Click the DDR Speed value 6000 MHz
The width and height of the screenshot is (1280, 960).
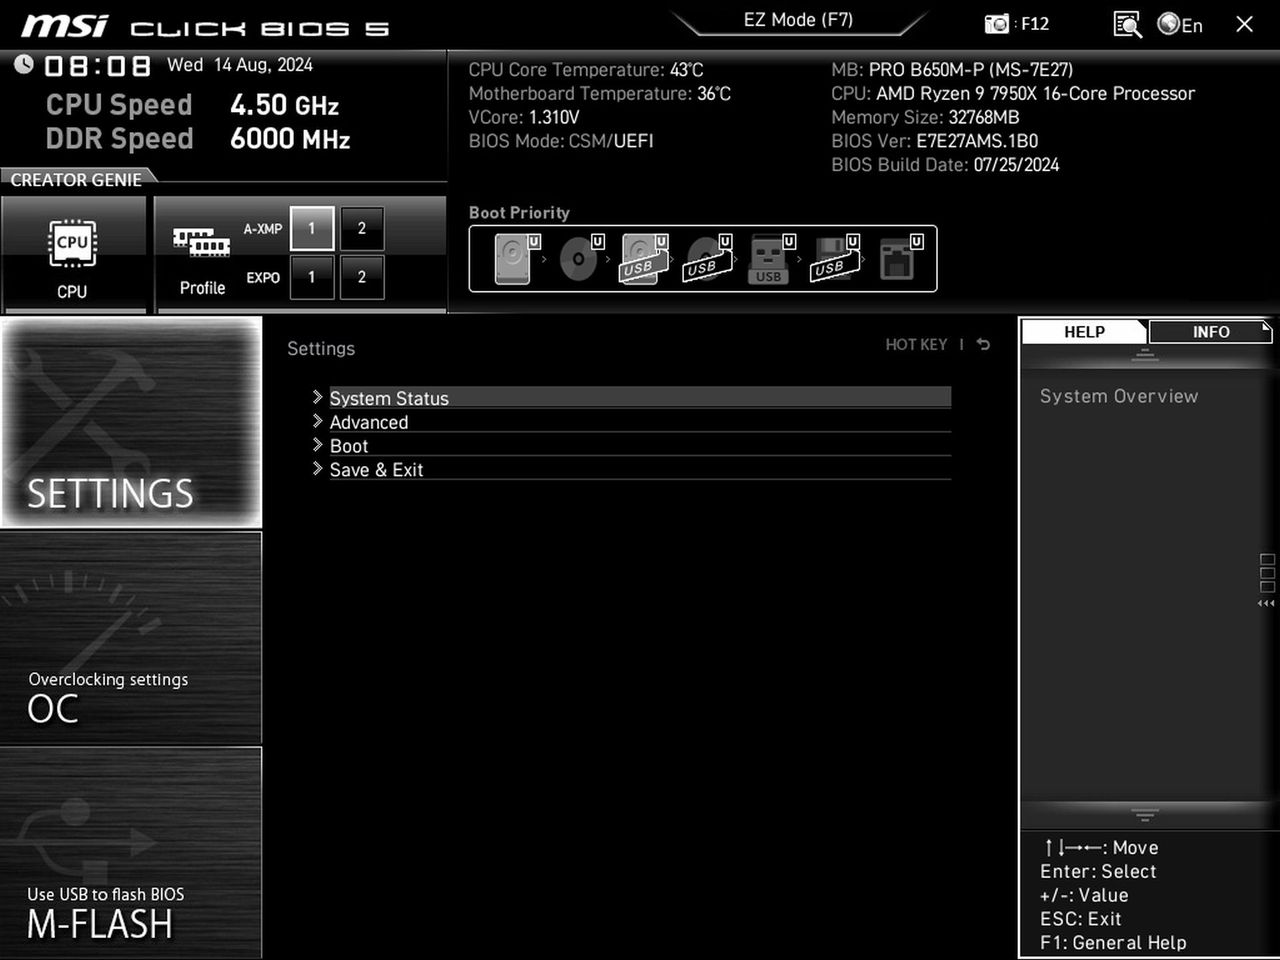(x=290, y=139)
